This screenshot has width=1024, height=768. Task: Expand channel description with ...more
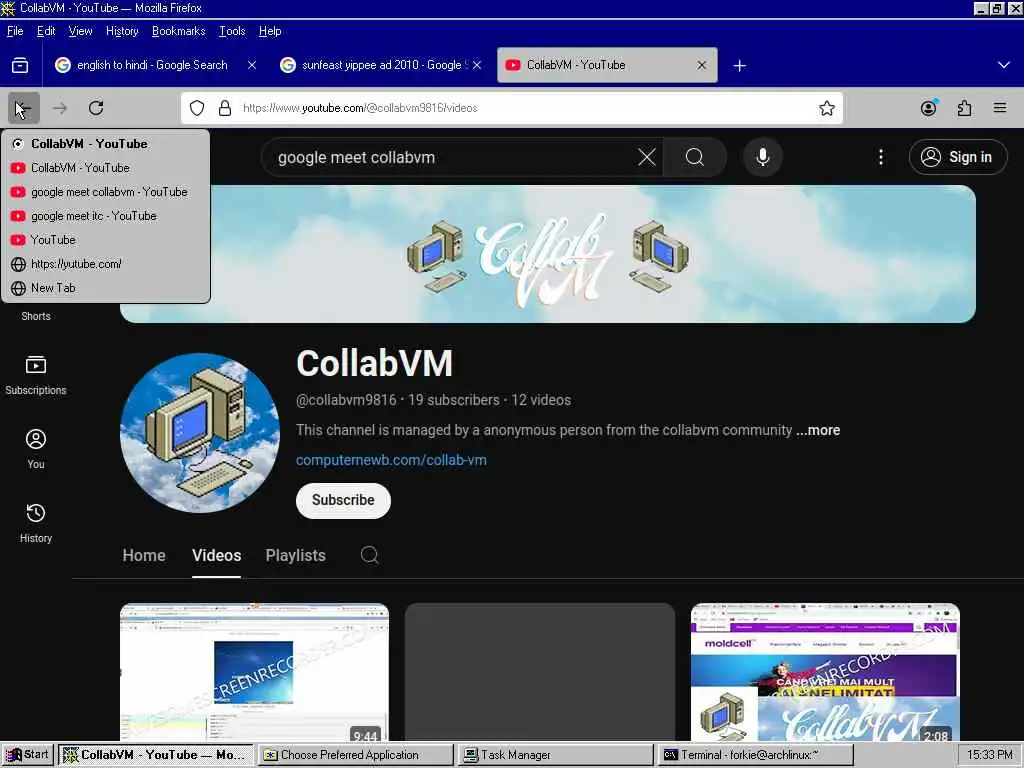(x=818, y=430)
